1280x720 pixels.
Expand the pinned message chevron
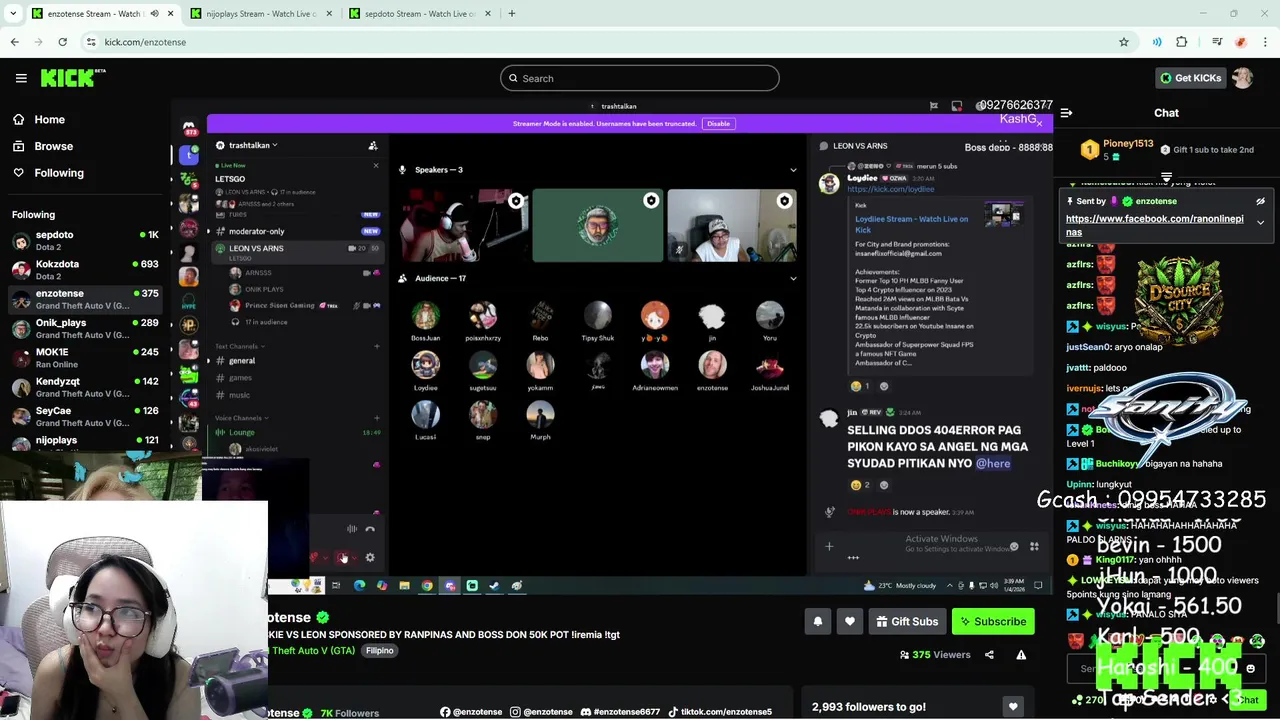(1261, 222)
